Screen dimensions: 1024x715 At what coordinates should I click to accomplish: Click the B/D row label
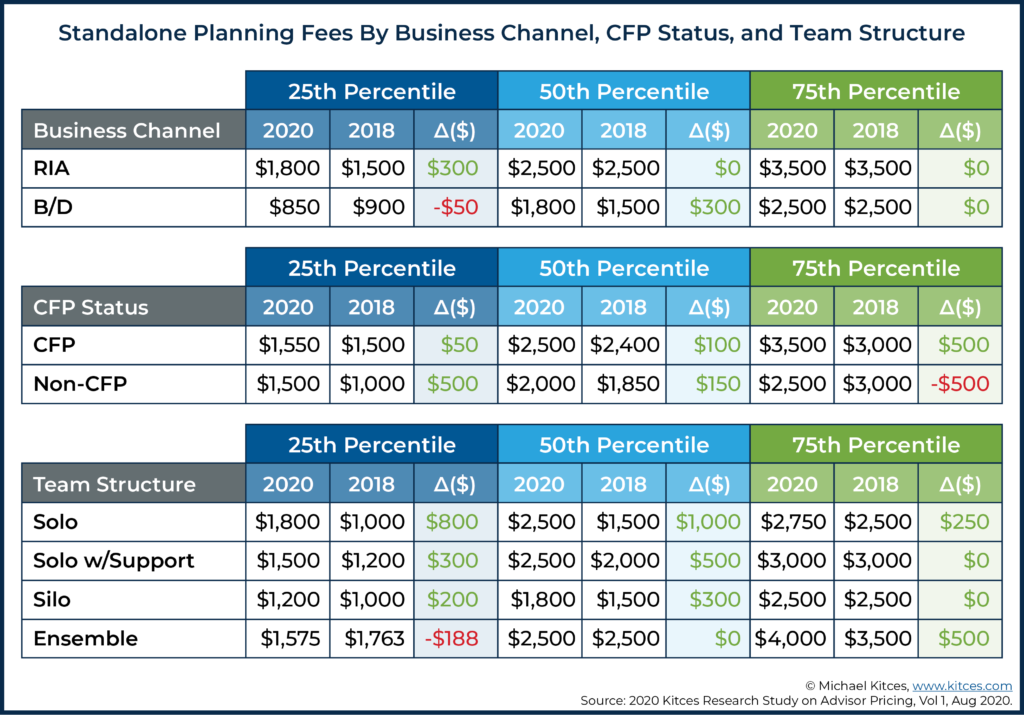pyautogui.click(x=53, y=207)
